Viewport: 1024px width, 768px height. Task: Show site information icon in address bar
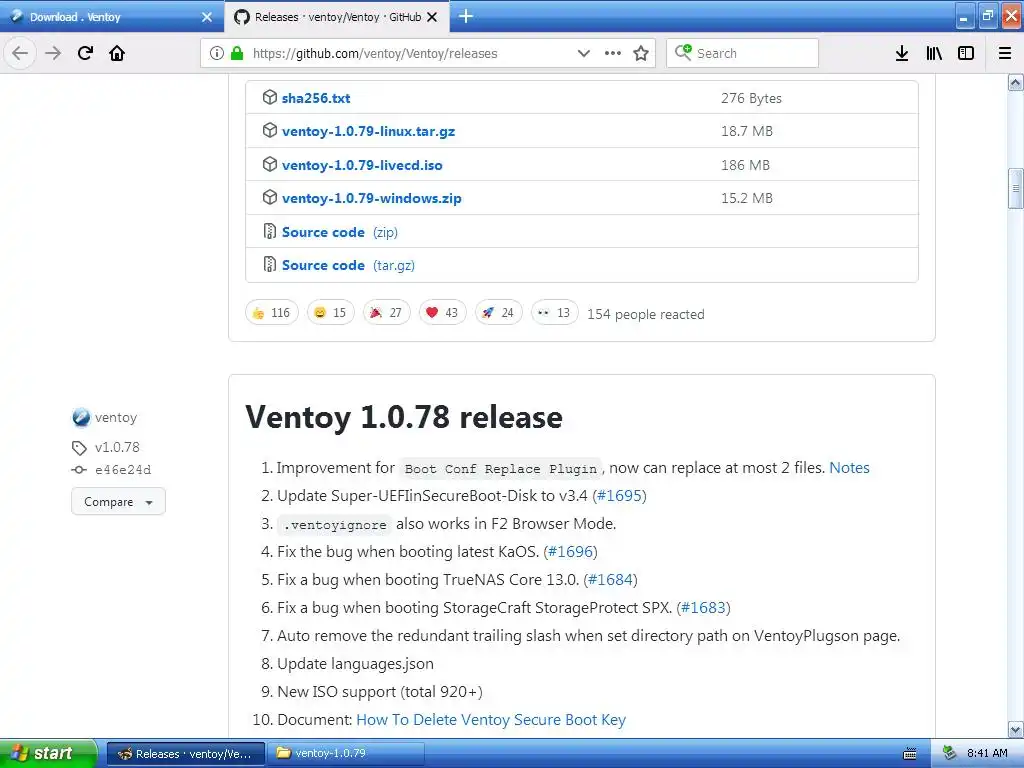tap(216, 54)
